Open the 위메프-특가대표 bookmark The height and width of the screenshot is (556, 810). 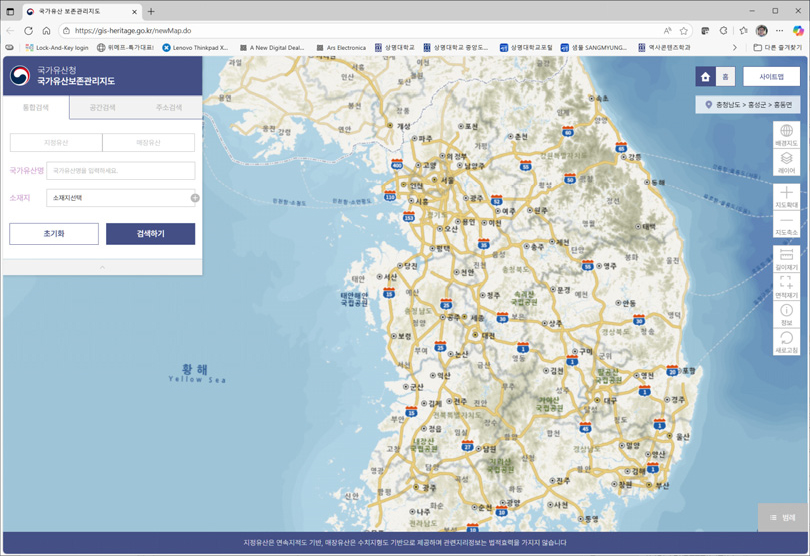point(126,48)
